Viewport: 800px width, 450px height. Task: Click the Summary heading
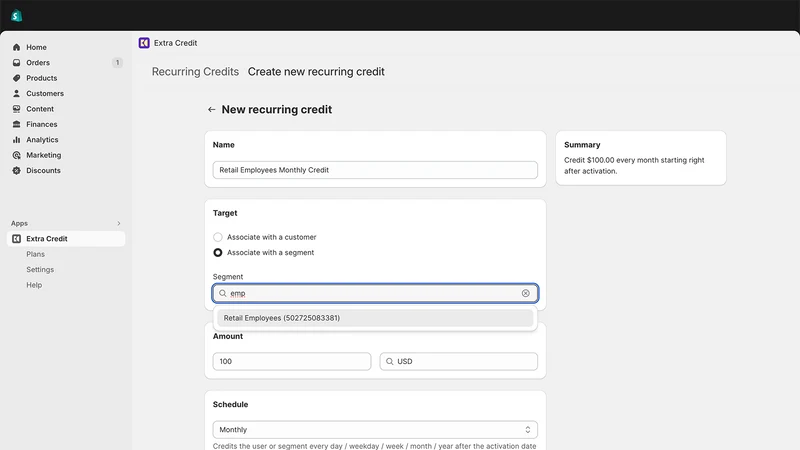(582, 145)
